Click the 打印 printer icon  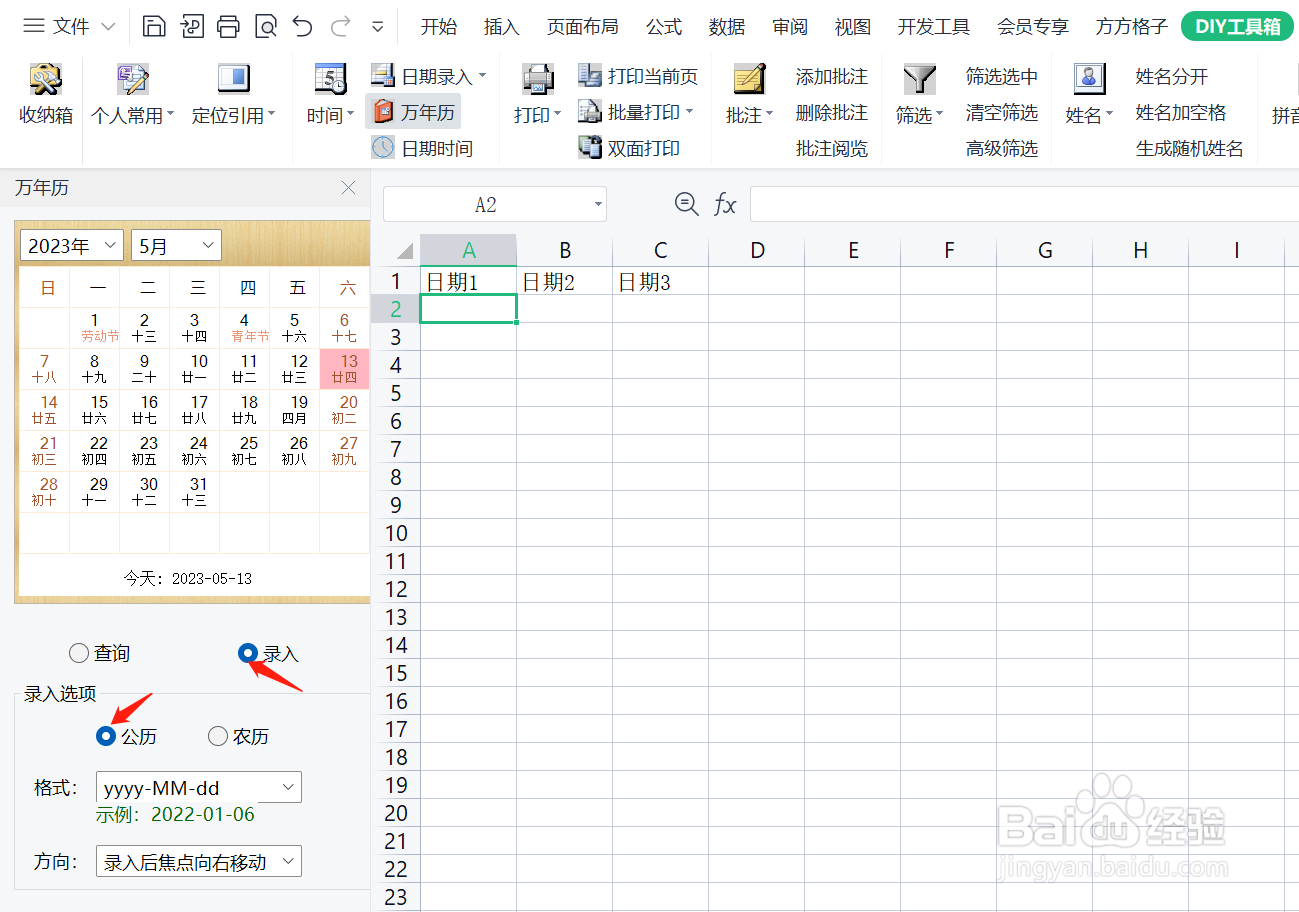coord(538,79)
